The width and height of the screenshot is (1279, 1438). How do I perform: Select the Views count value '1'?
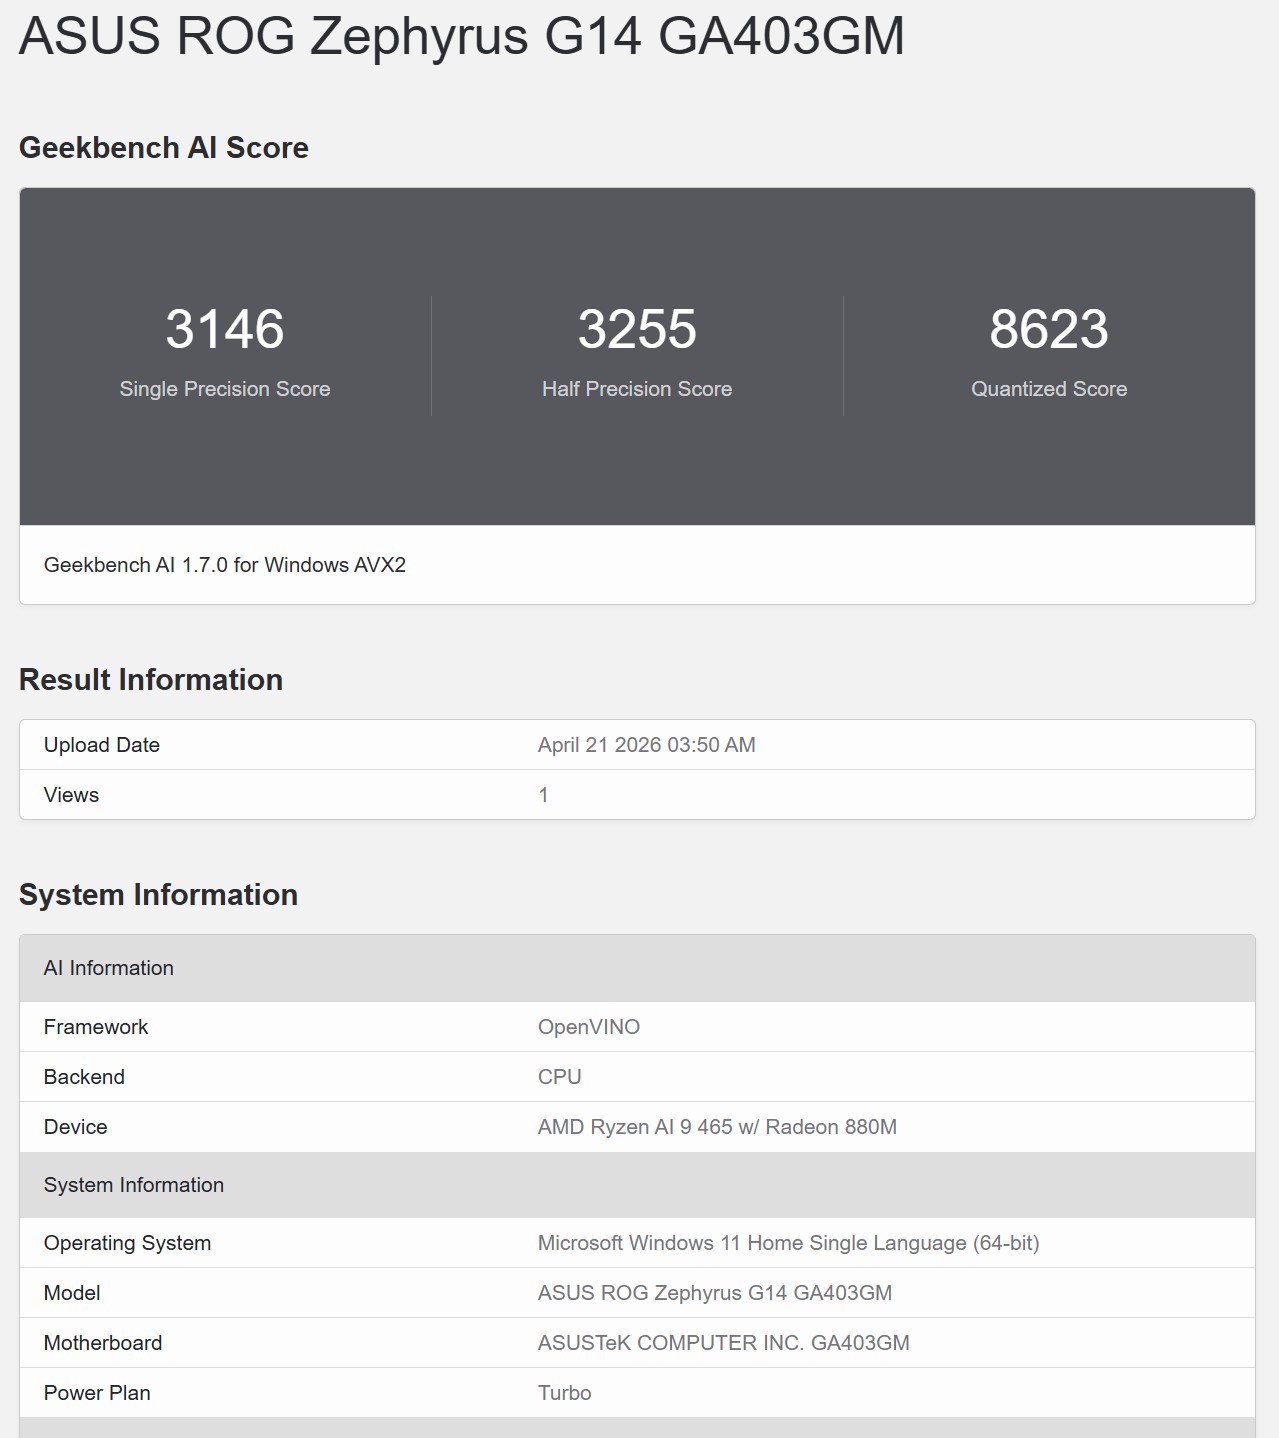pyautogui.click(x=543, y=795)
